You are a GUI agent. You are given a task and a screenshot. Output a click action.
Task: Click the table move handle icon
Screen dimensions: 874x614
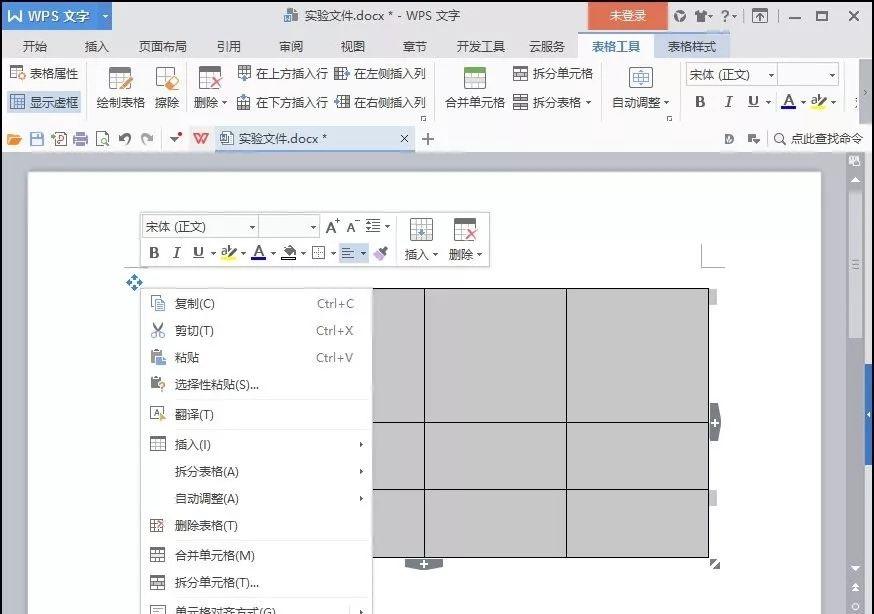(134, 283)
